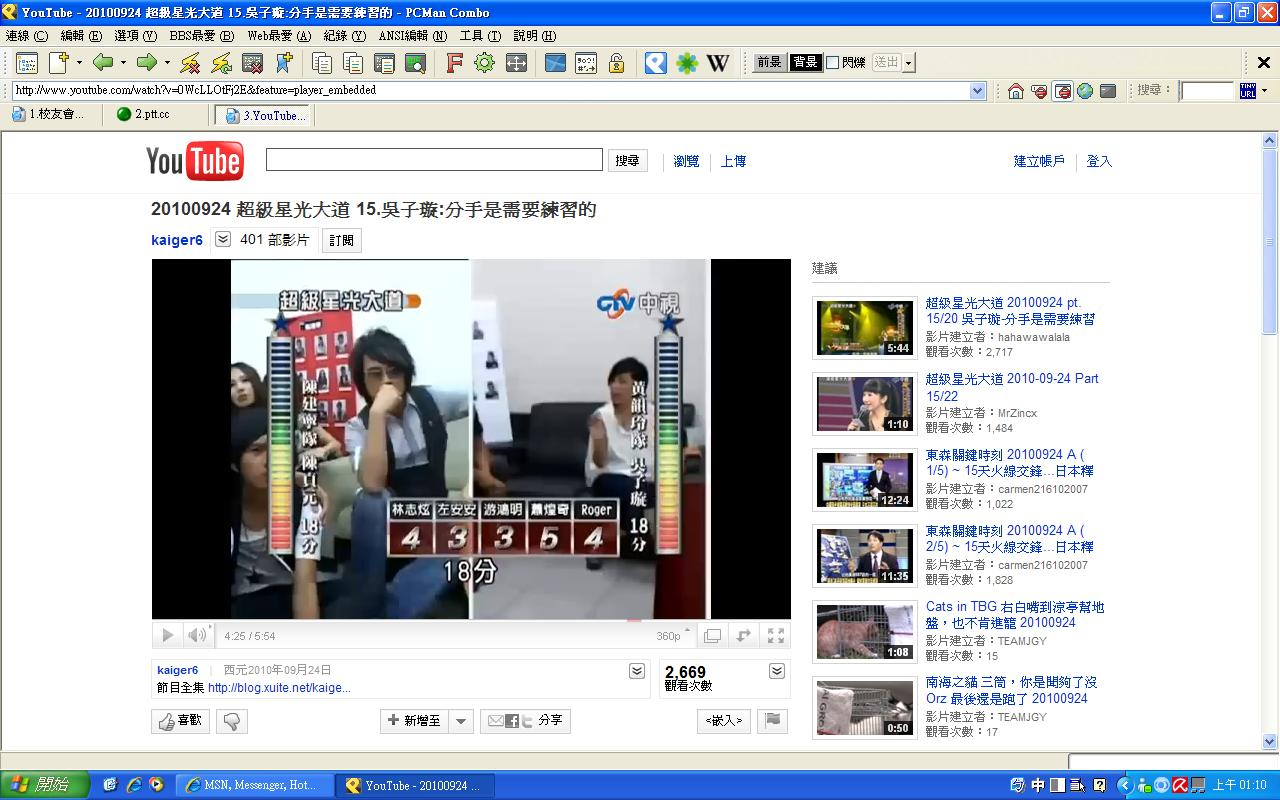Click the TinyURL icon
Image resolution: width=1280 pixels, height=800 pixels.
coord(1247,91)
